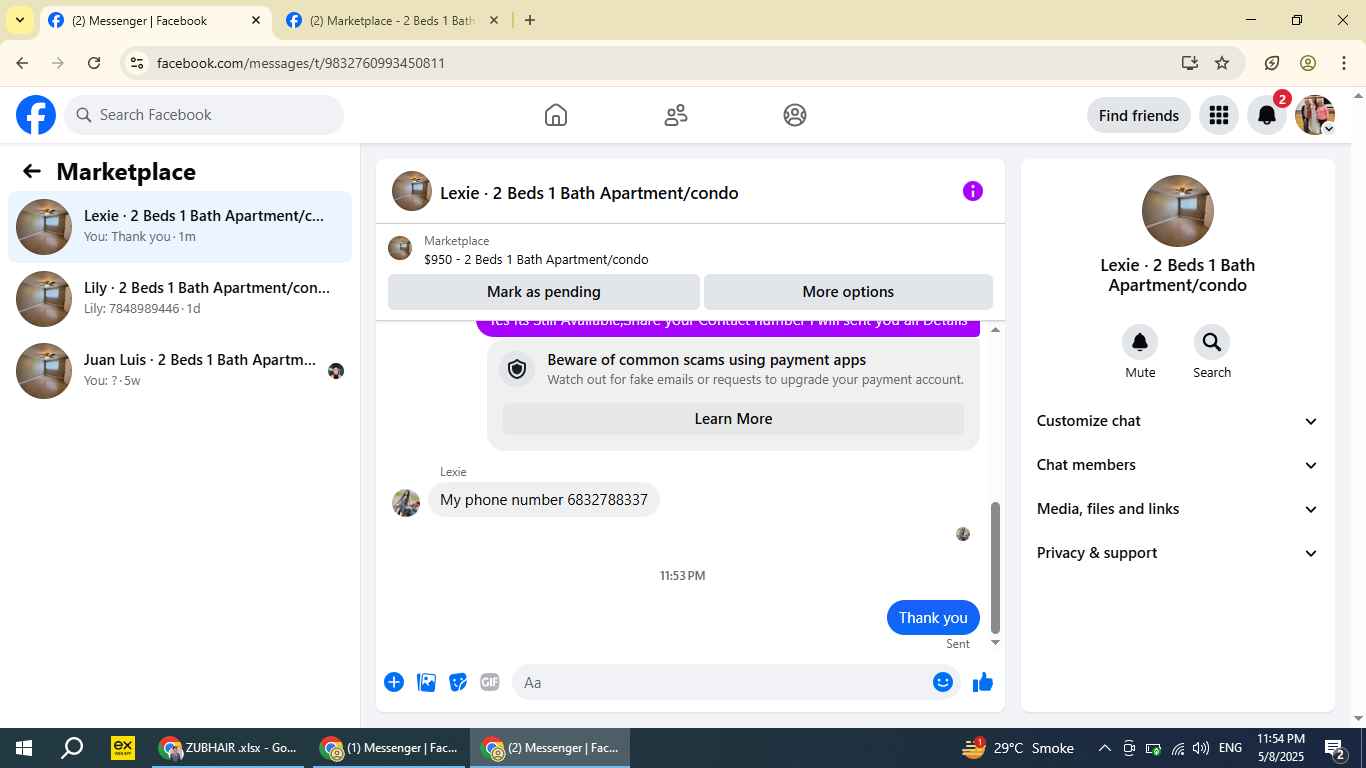Switch to the Messenger | Facebook tab
The width and height of the screenshot is (1366, 768).
pos(155,20)
